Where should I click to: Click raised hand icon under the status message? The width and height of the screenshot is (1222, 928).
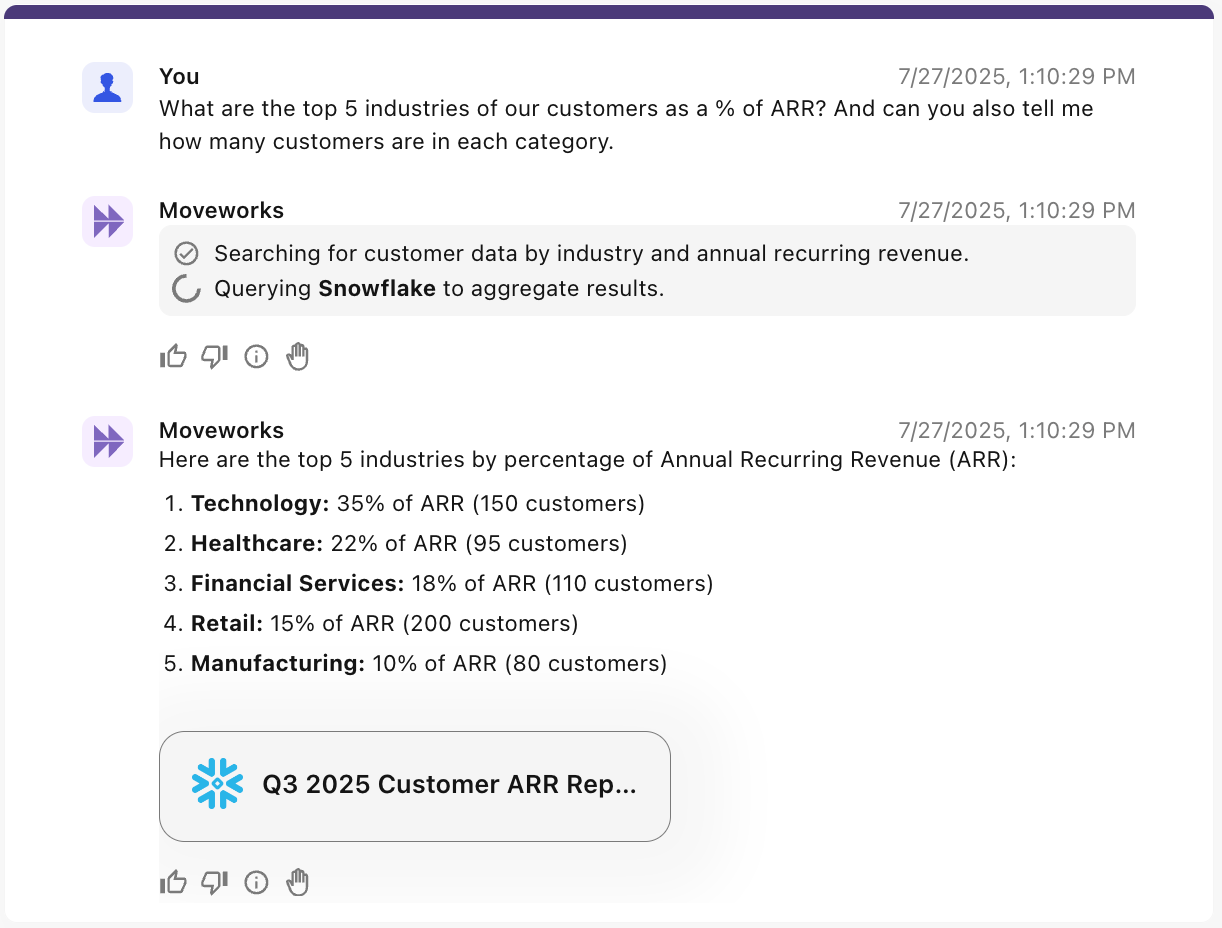[298, 357]
